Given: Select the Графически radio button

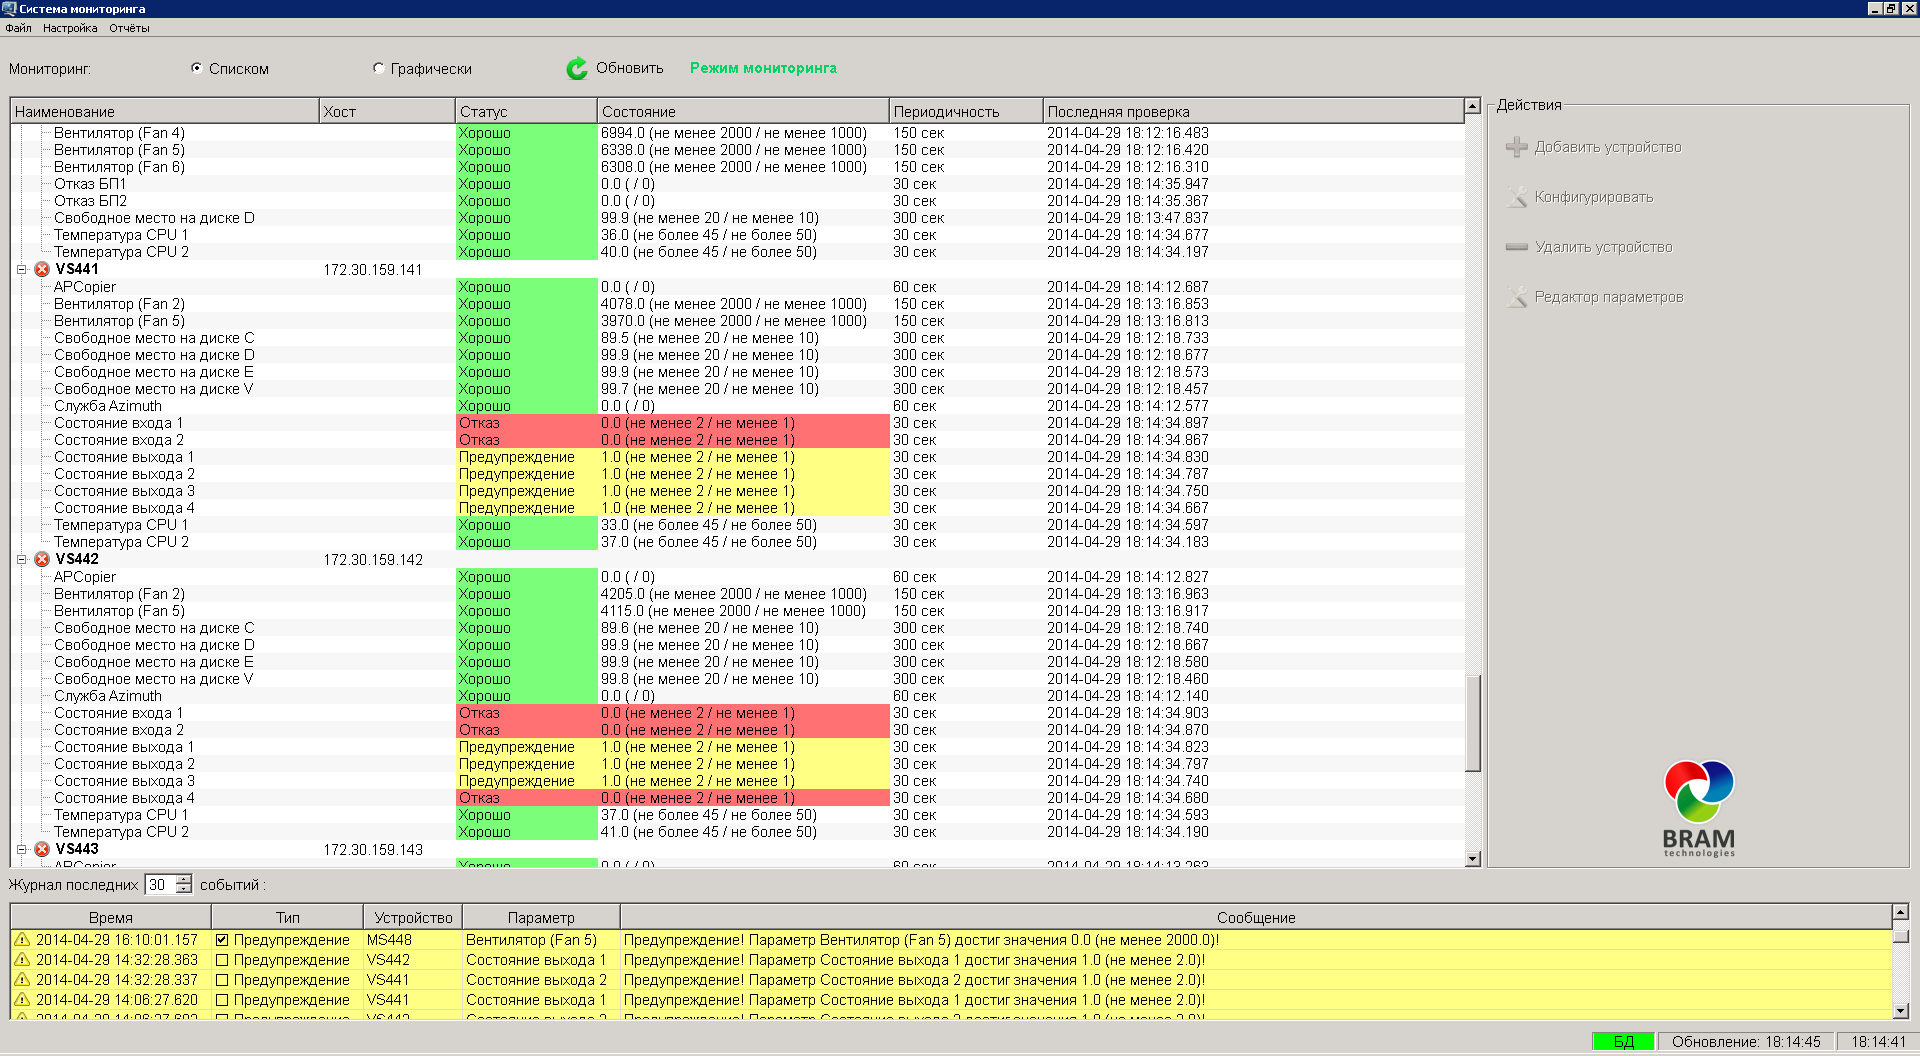Looking at the screenshot, I should (x=378, y=68).
